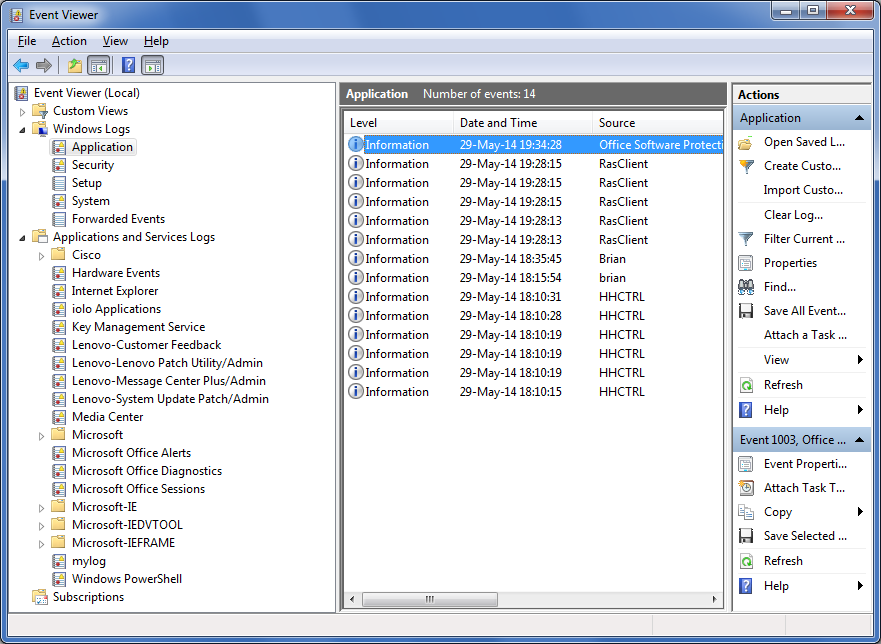This screenshot has width=881, height=644.
Task: Click the Attach Task To This Event icon
Action: coord(745,487)
